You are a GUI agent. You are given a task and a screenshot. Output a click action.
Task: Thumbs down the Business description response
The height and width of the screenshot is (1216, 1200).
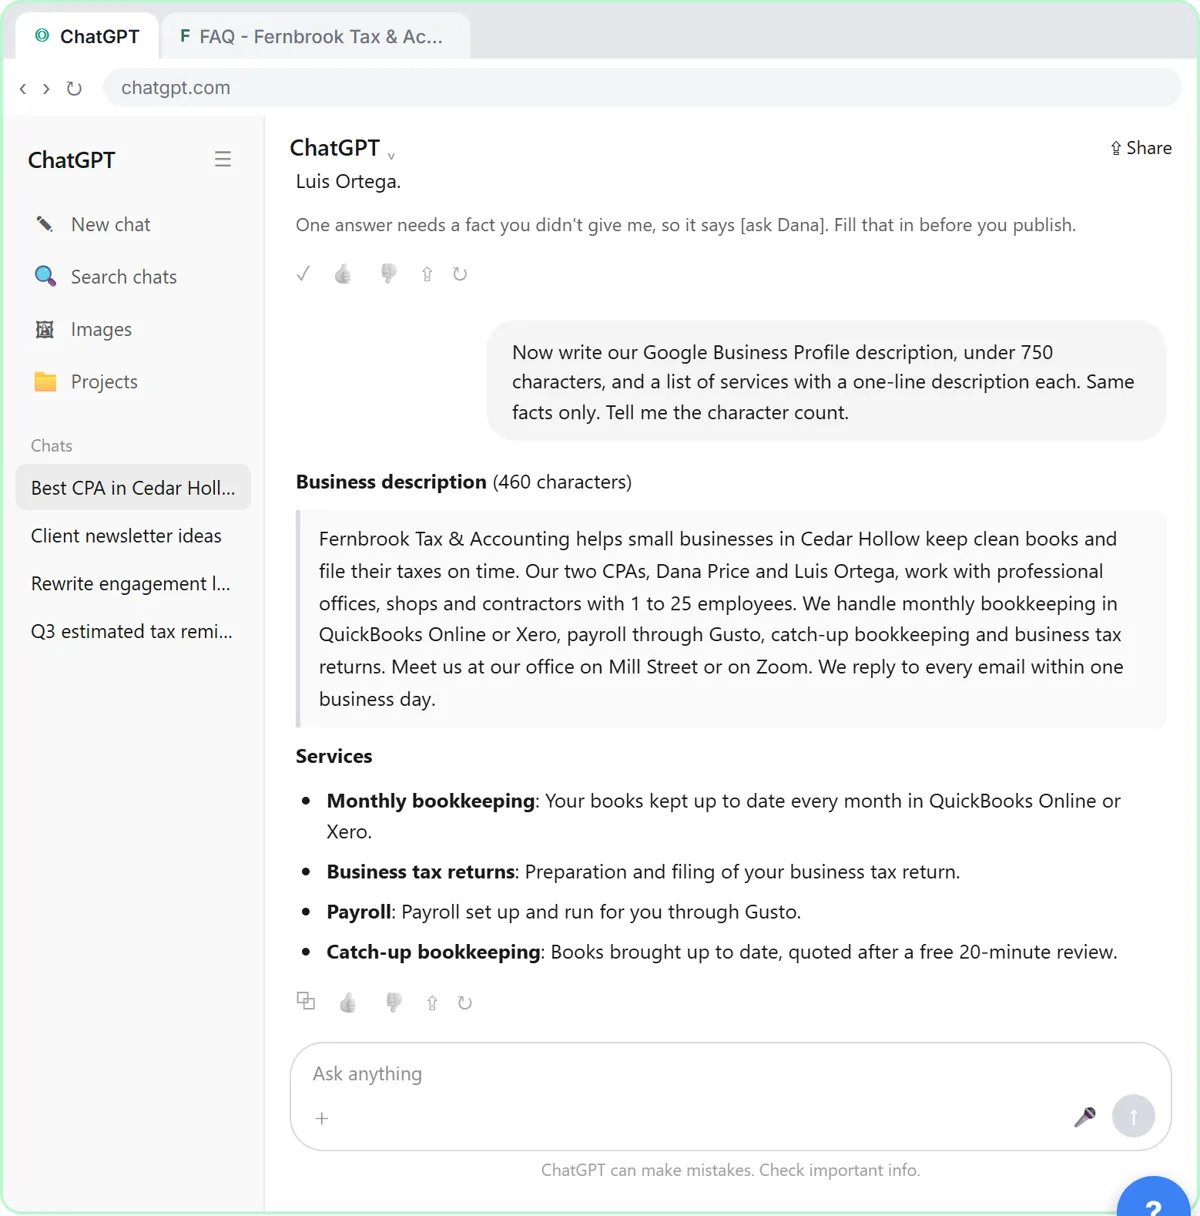tap(393, 1002)
